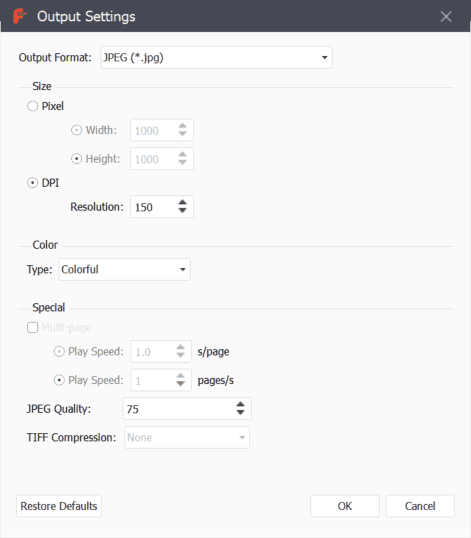
Task: Close the Output Settings dialog
Action: click(x=446, y=16)
